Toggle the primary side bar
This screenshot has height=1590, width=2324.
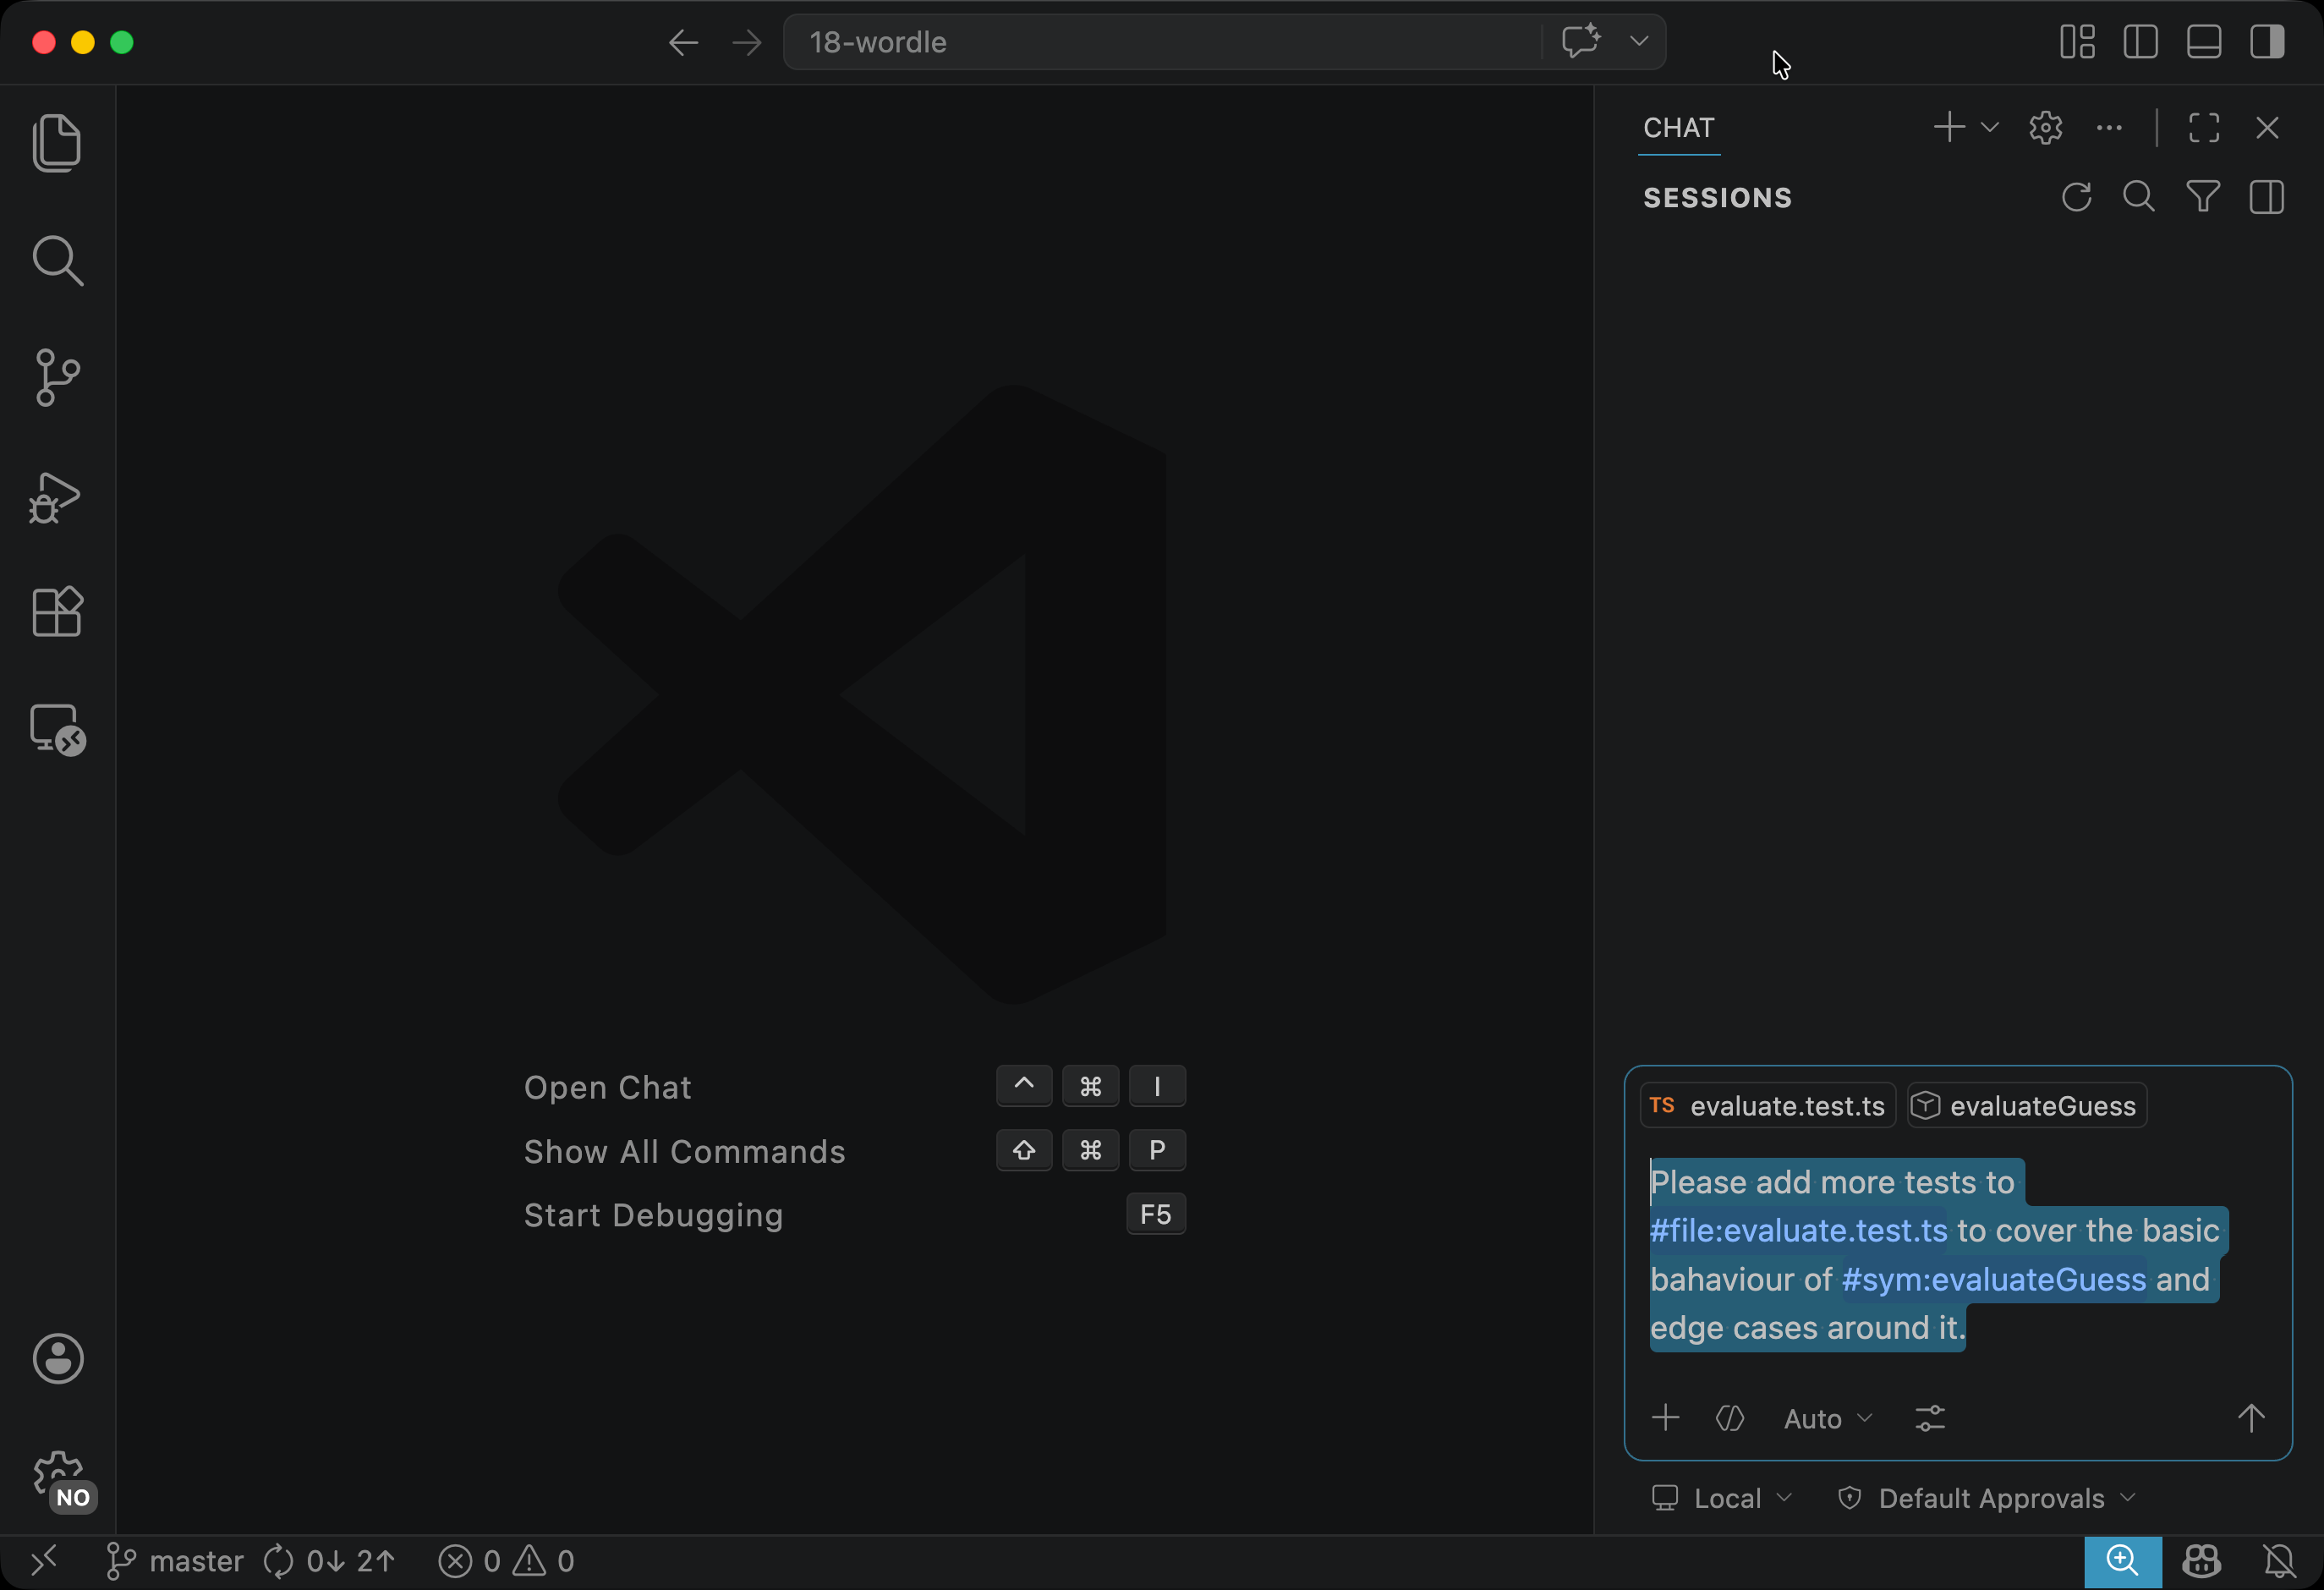pos(2140,42)
